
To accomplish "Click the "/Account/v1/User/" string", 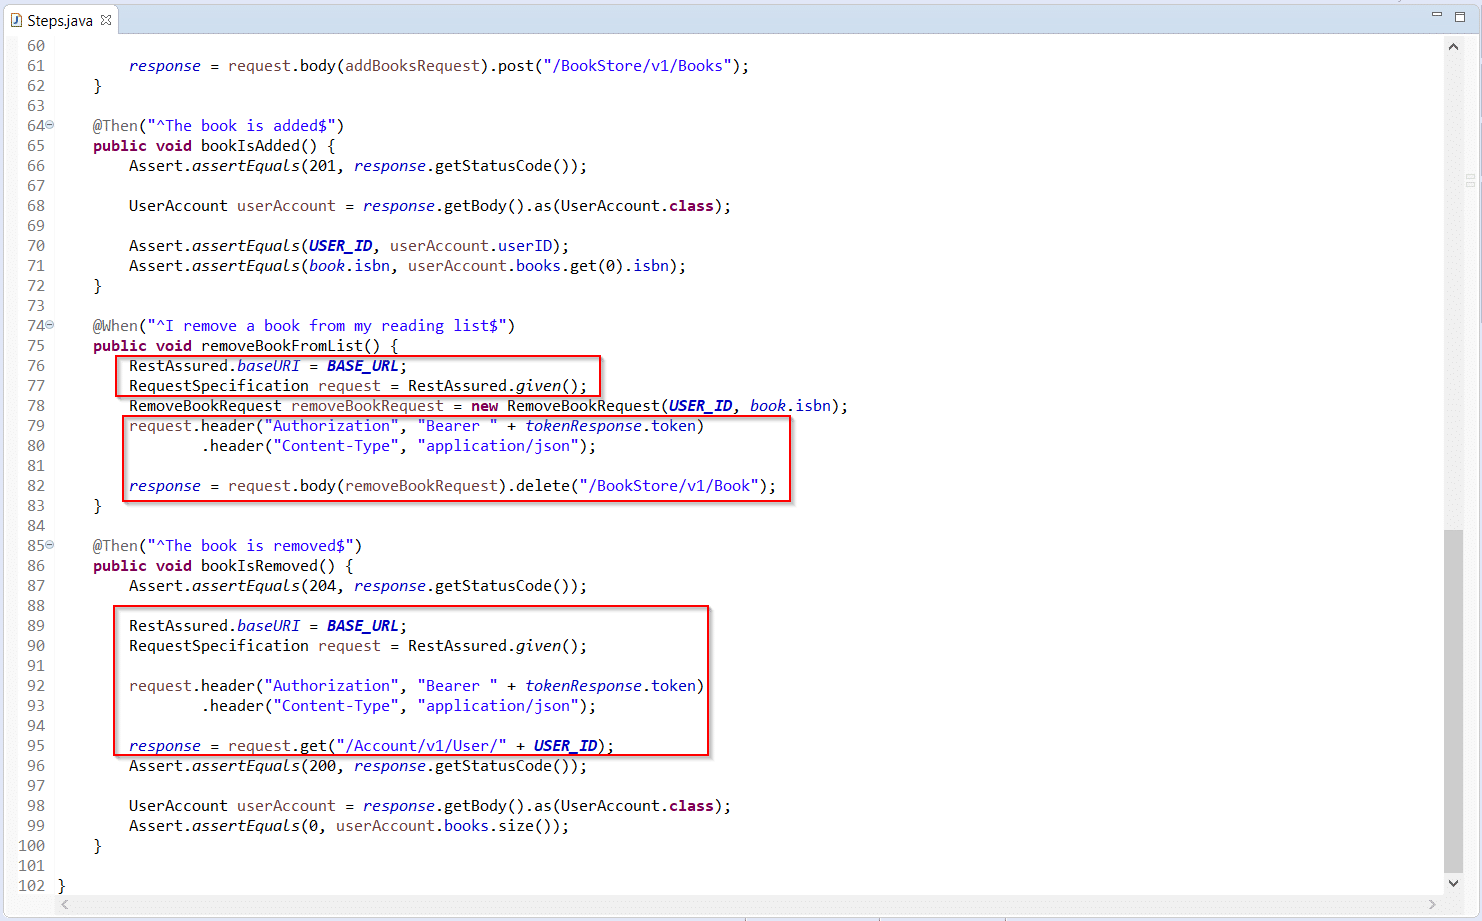I will coord(421,746).
